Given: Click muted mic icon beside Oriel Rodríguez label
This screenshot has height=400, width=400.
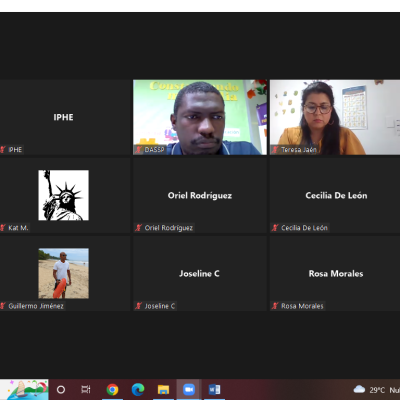Looking at the screenshot, I should pos(139,228).
